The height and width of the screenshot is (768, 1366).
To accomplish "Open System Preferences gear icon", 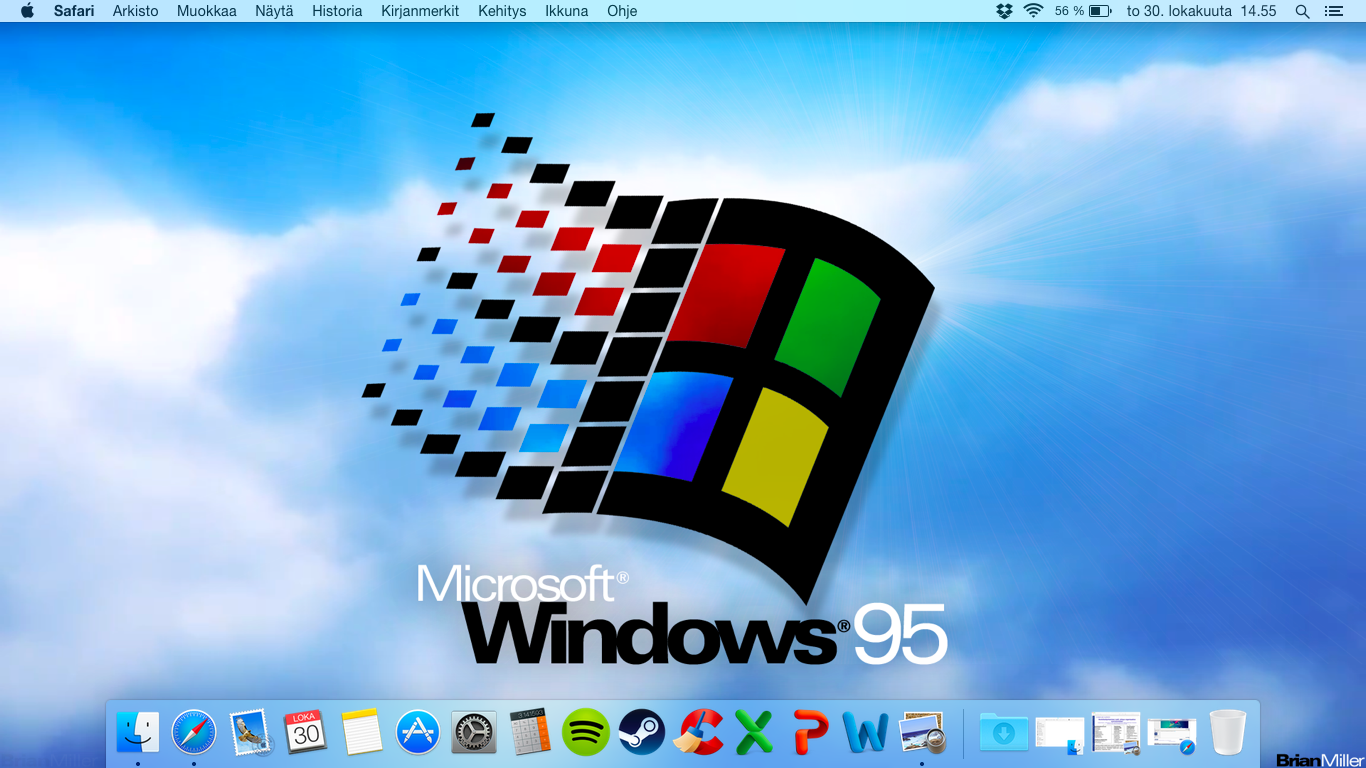I will [x=474, y=733].
